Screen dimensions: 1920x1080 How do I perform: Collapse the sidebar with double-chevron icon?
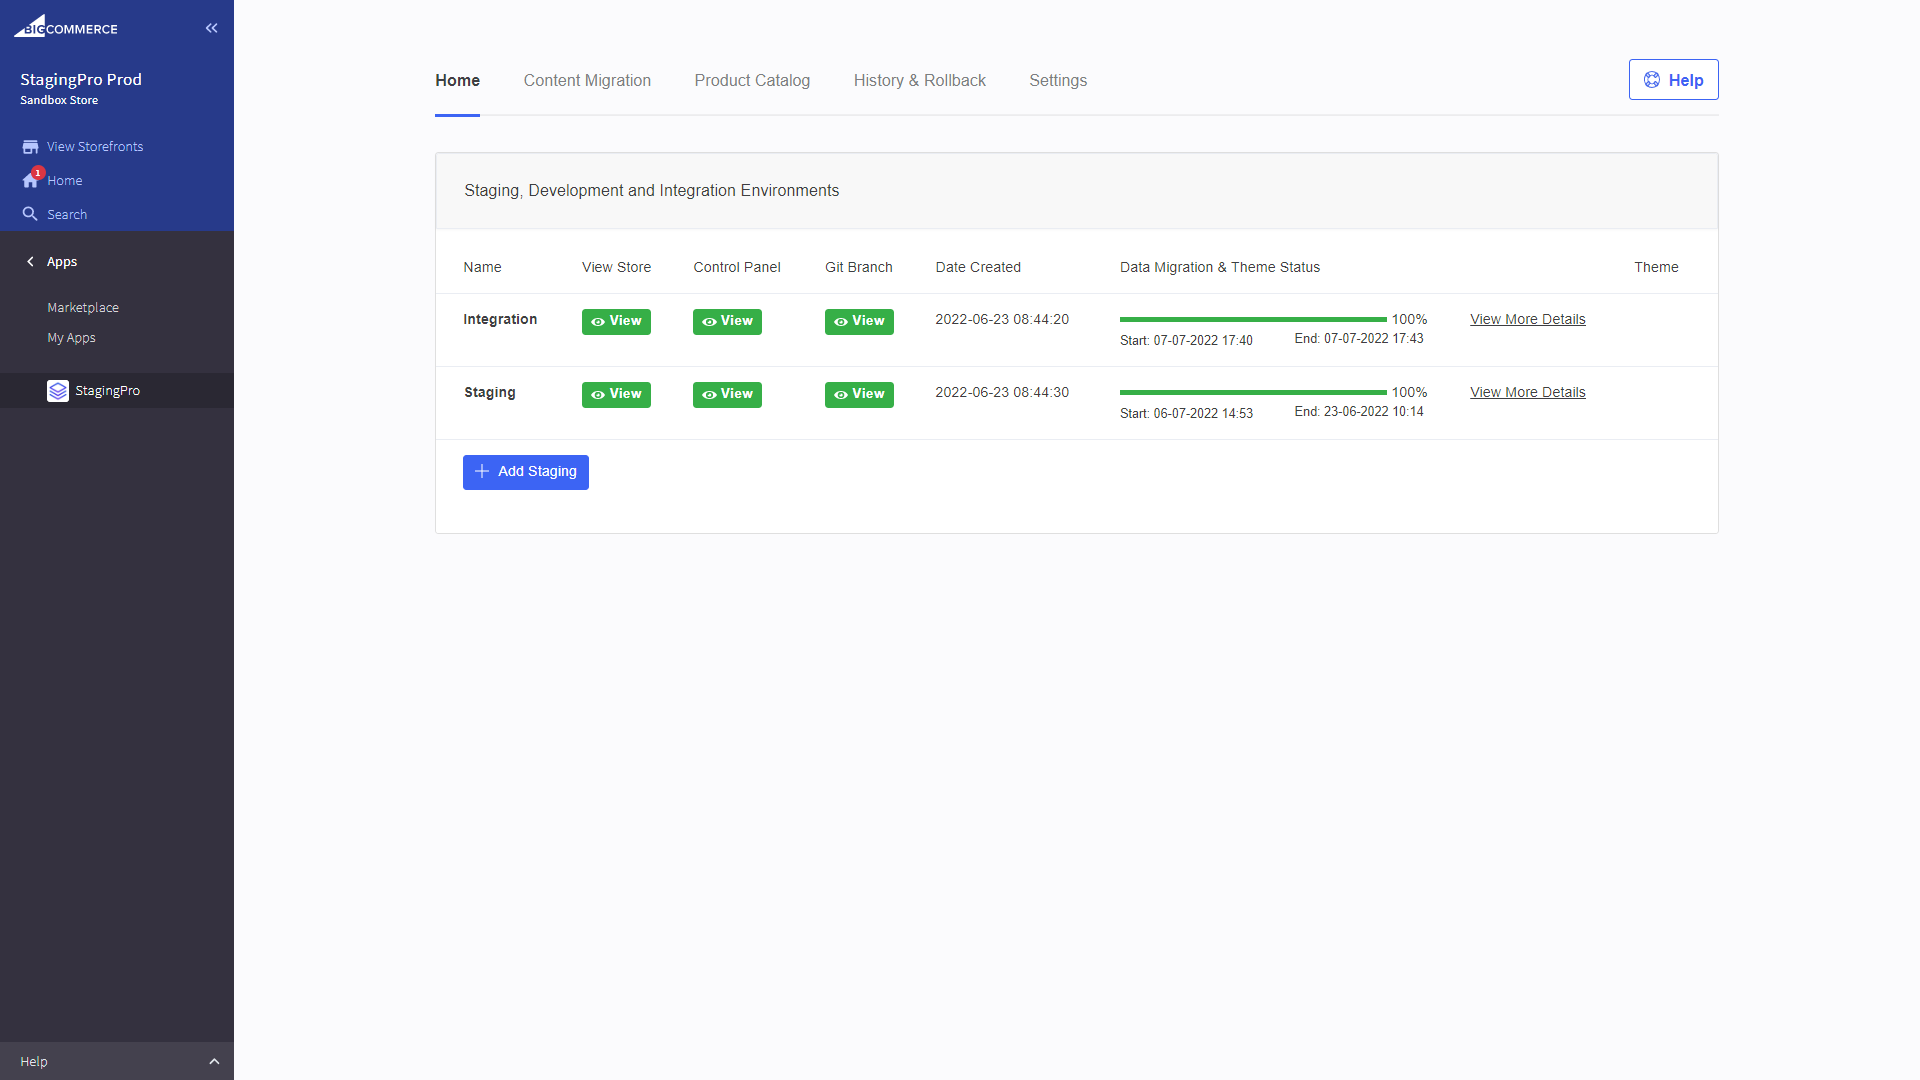tap(211, 28)
